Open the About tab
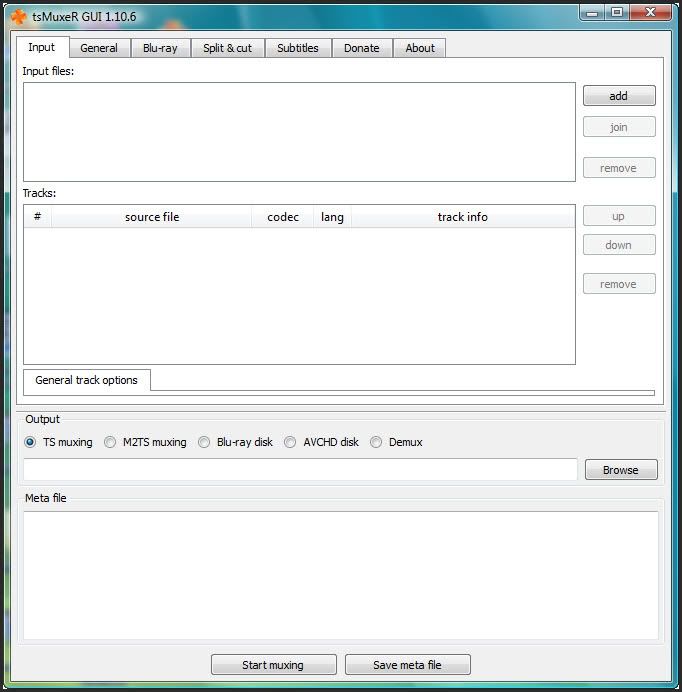 (x=420, y=48)
